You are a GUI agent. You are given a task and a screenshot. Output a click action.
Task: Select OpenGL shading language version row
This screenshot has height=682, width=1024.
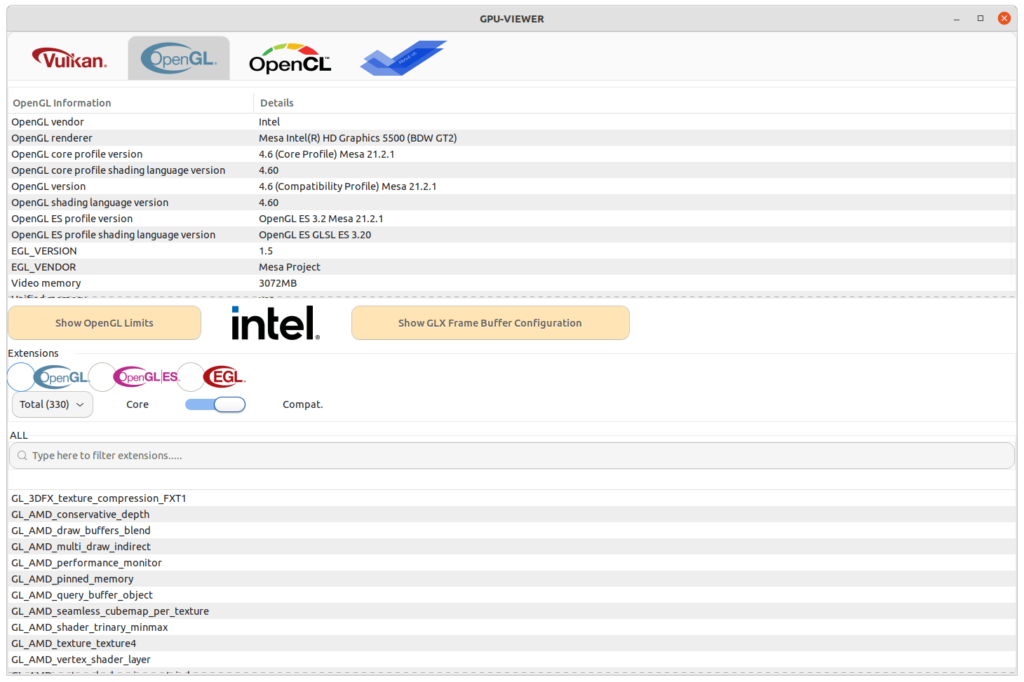[512, 203]
